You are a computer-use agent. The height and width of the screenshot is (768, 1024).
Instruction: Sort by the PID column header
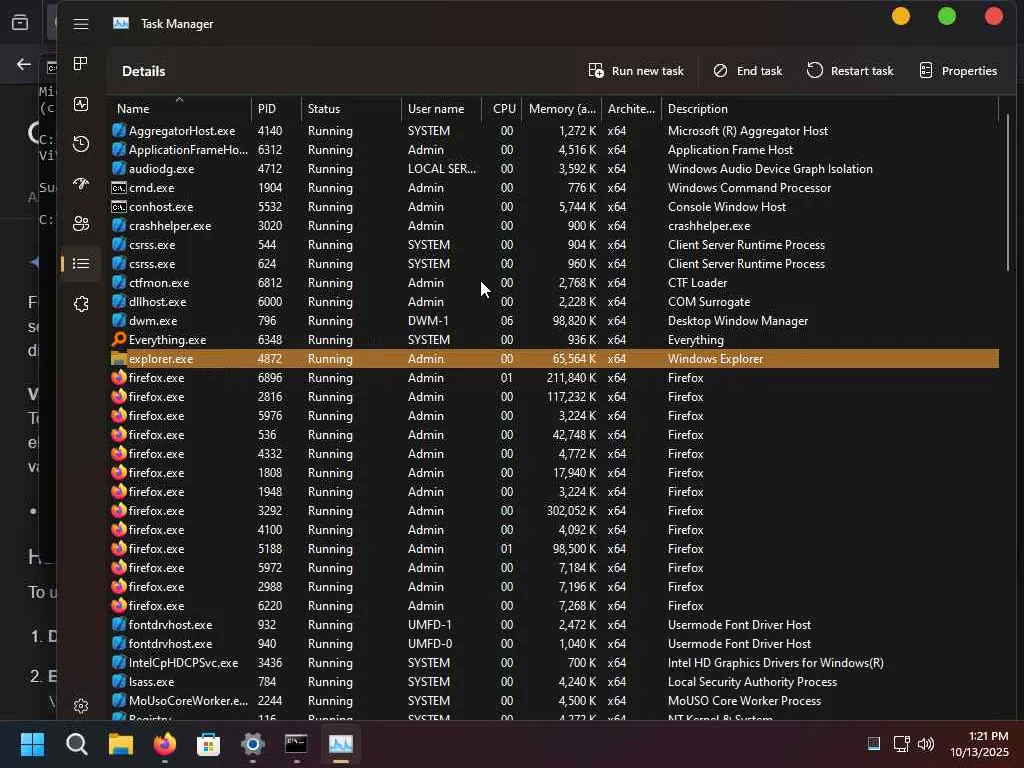tap(276, 109)
